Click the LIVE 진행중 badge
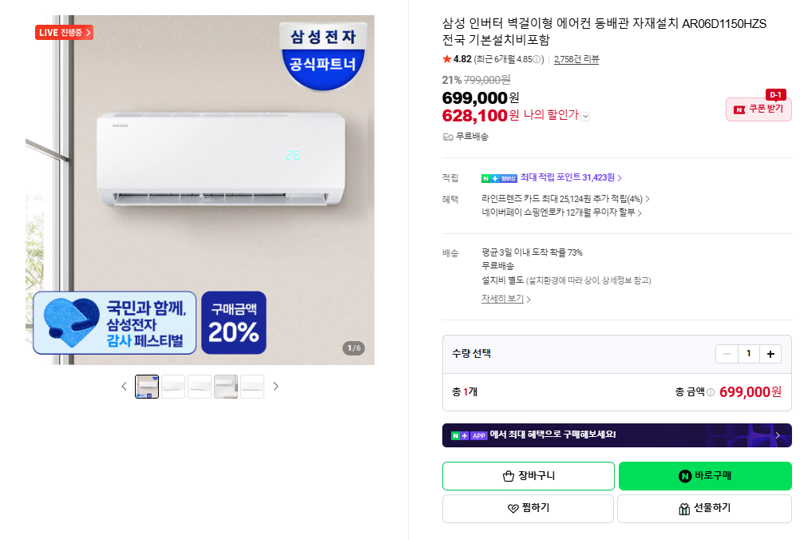The width and height of the screenshot is (800, 540). pos(64,33)
